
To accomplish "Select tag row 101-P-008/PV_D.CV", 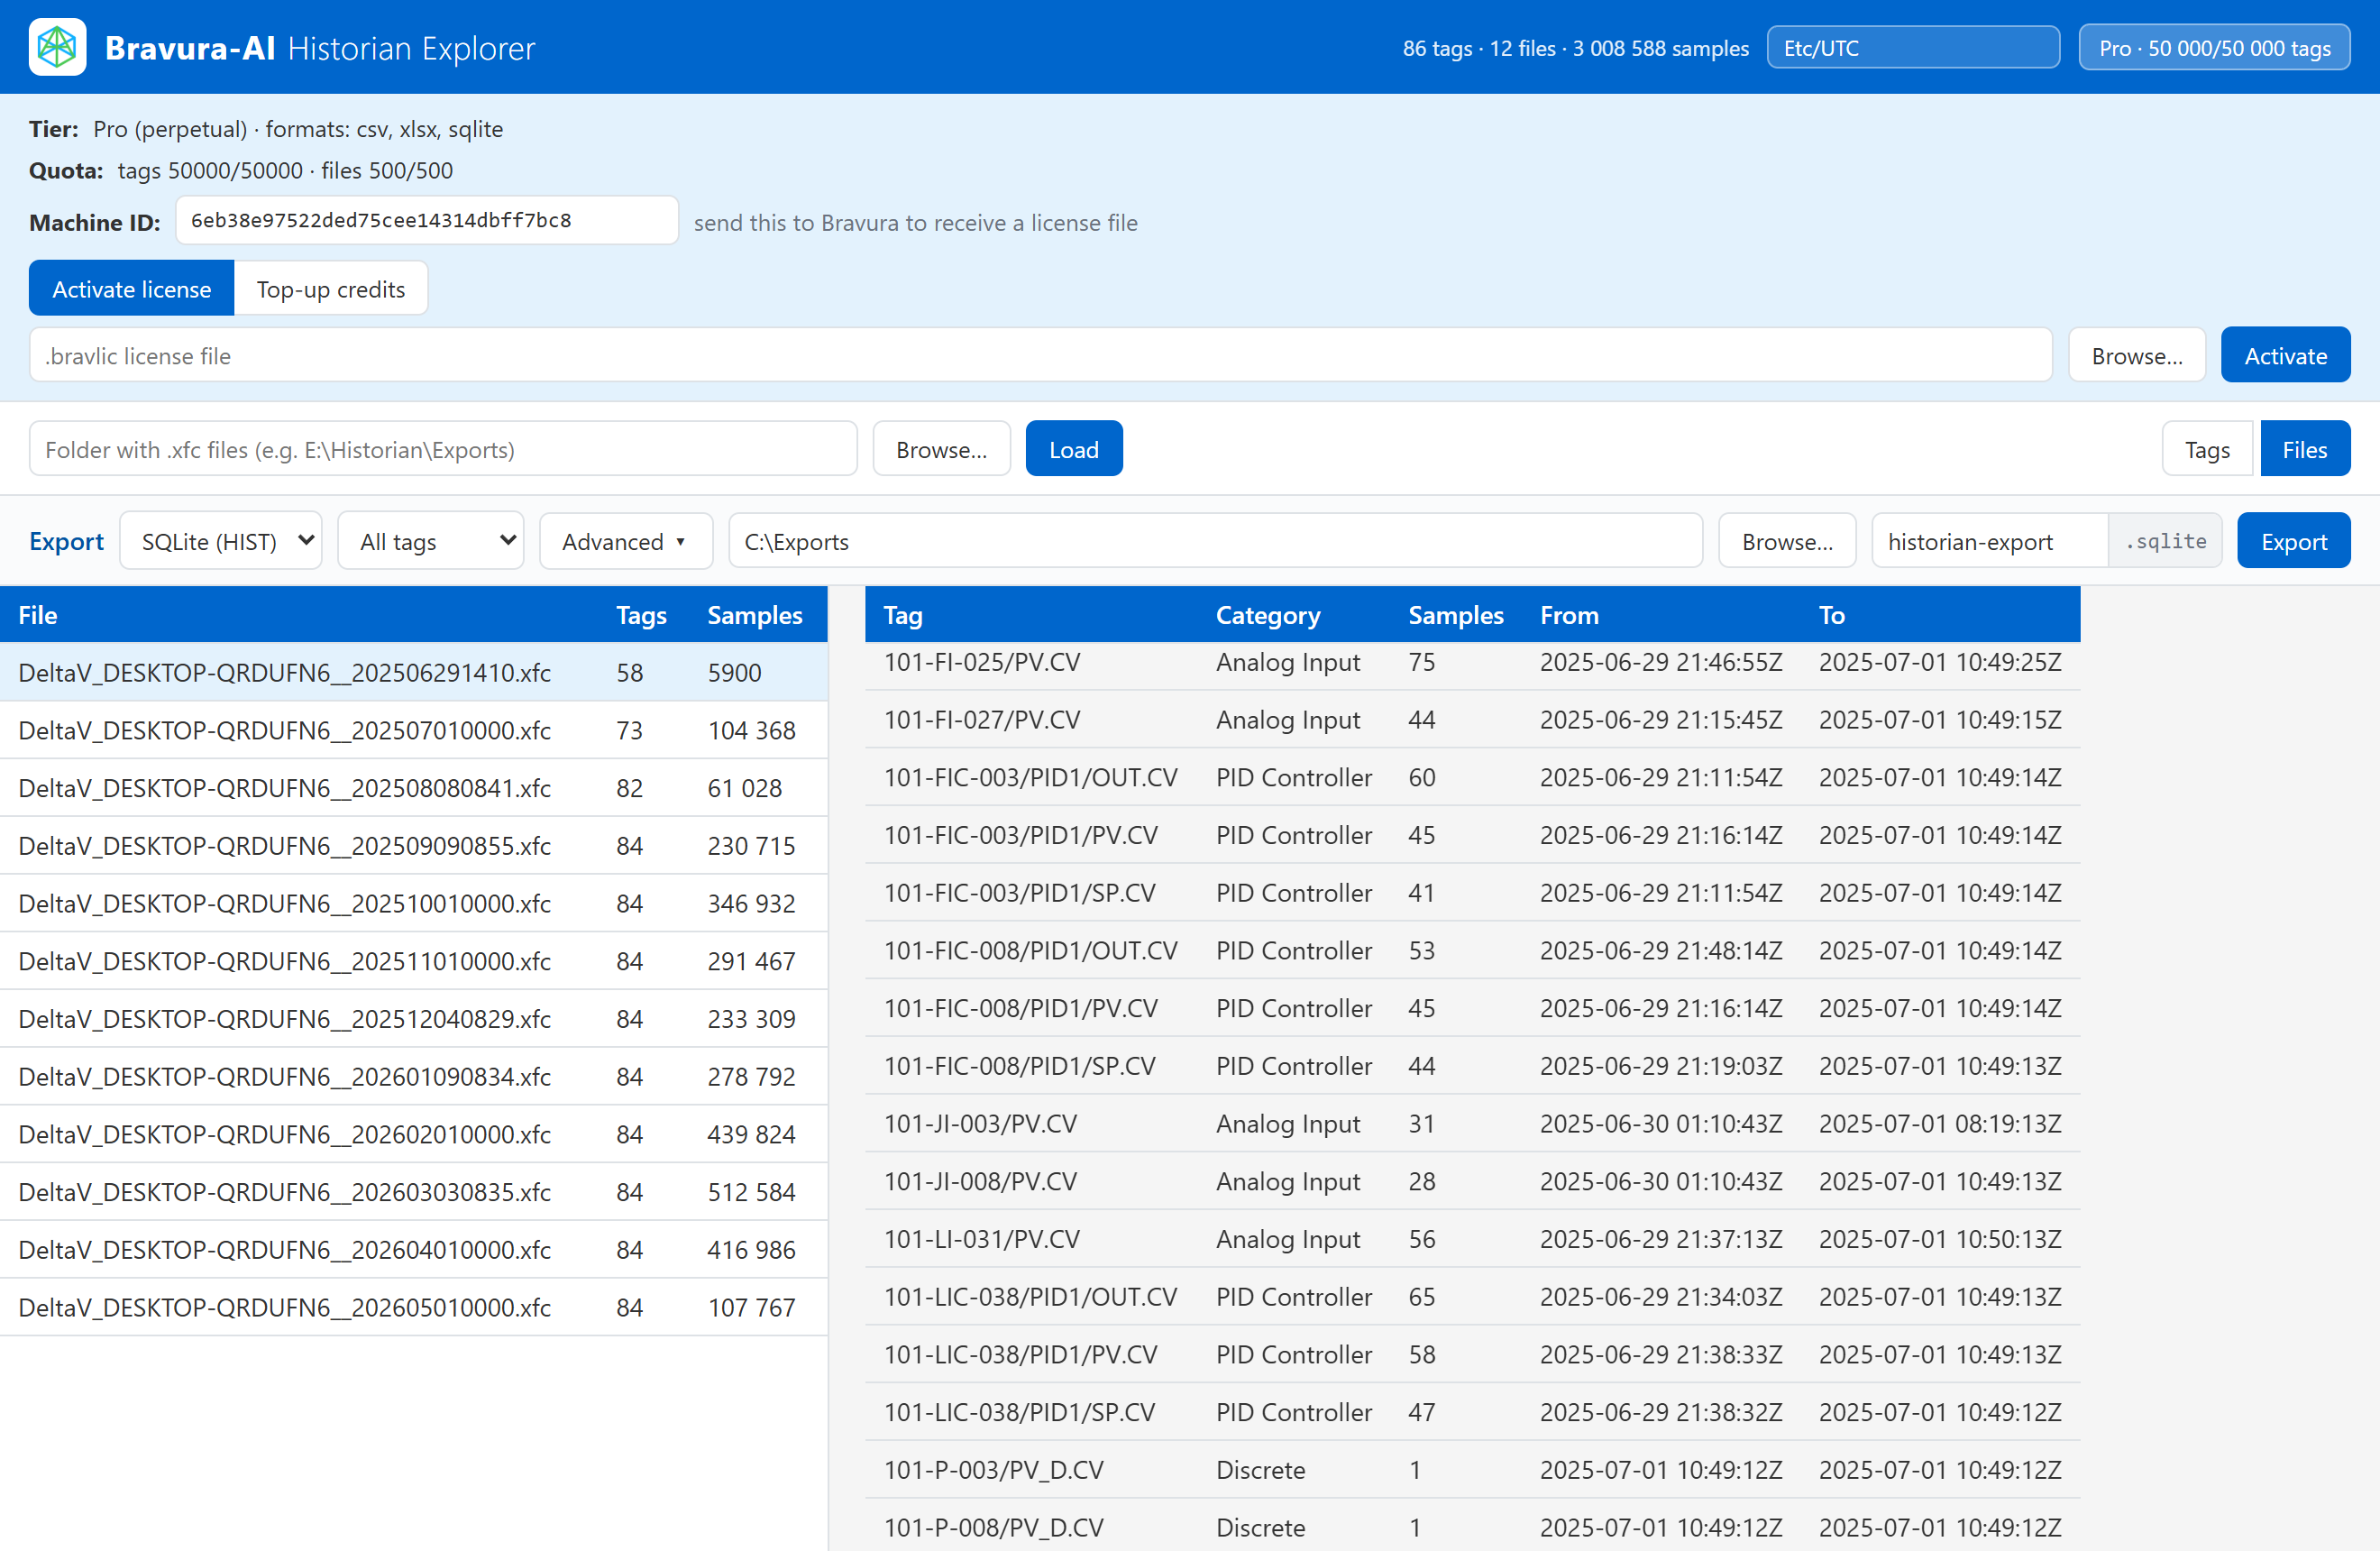I will tap(1472, 1527).
